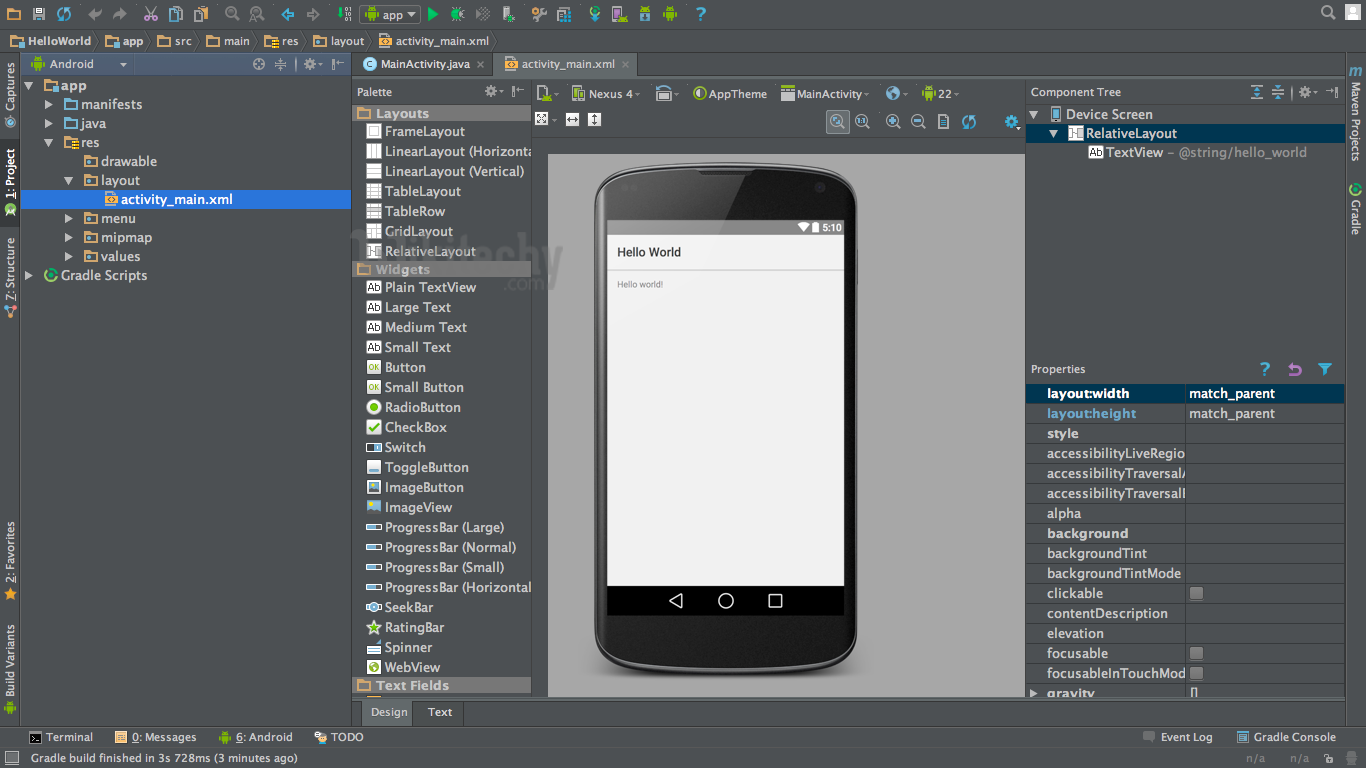
Task: Refresh the layout preview
Action: [x=968, y=120]
